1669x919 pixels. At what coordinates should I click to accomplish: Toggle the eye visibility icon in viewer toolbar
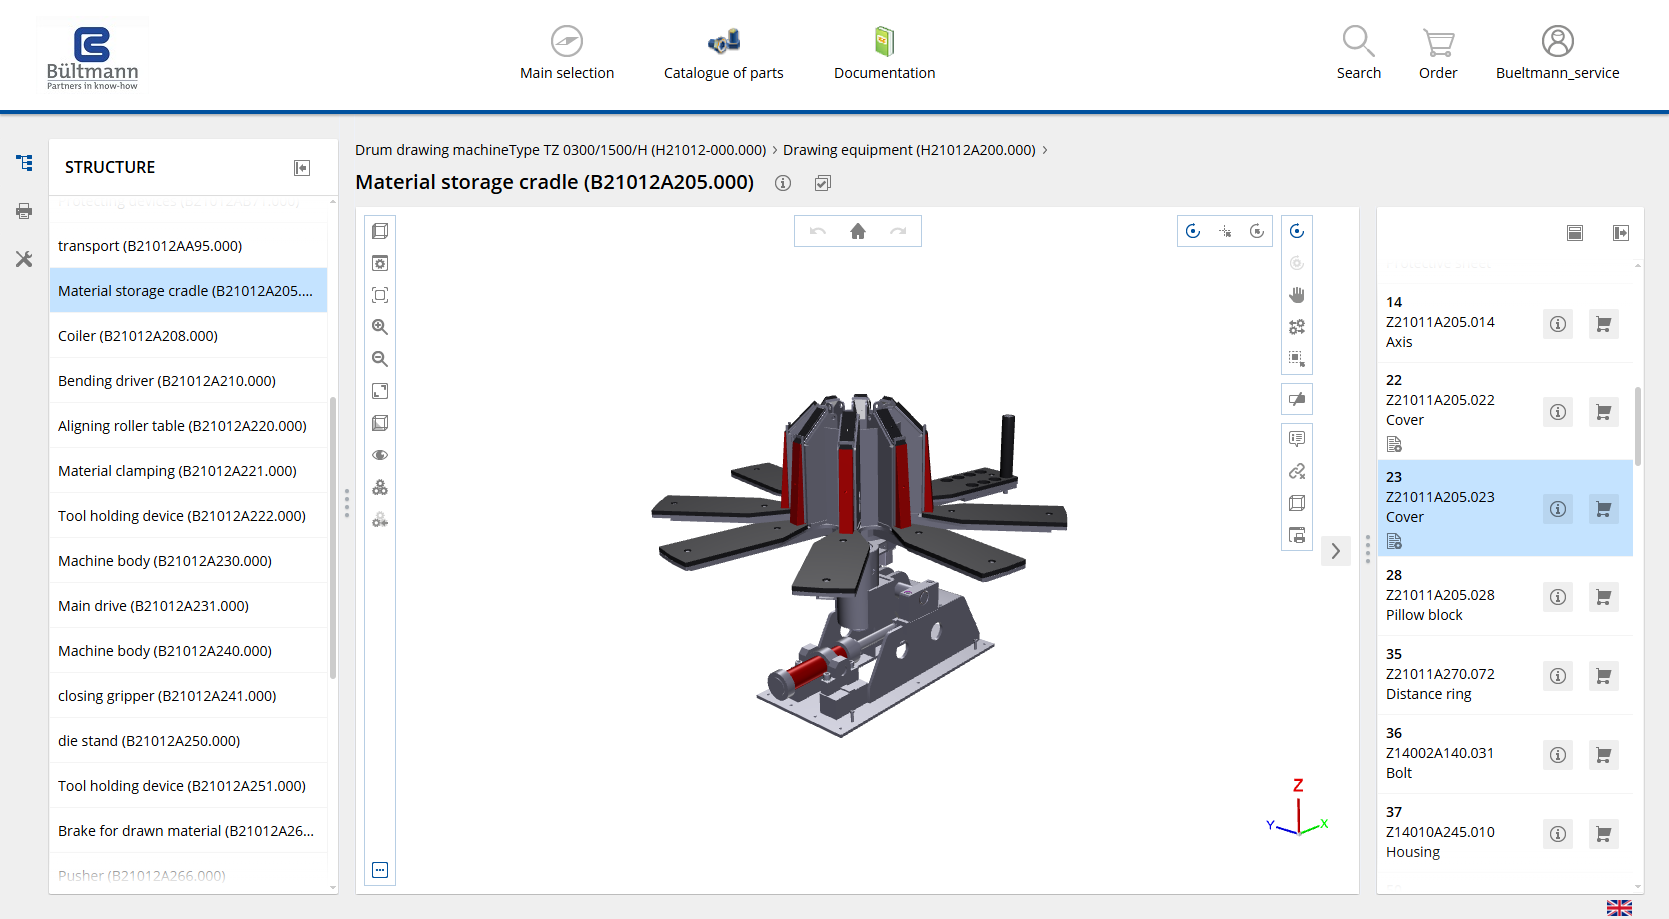coord(380,455)
